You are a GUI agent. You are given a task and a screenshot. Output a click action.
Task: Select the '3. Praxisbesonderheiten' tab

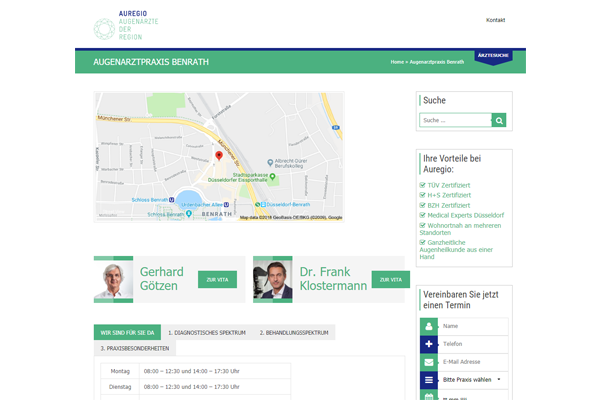click(134, 348)
